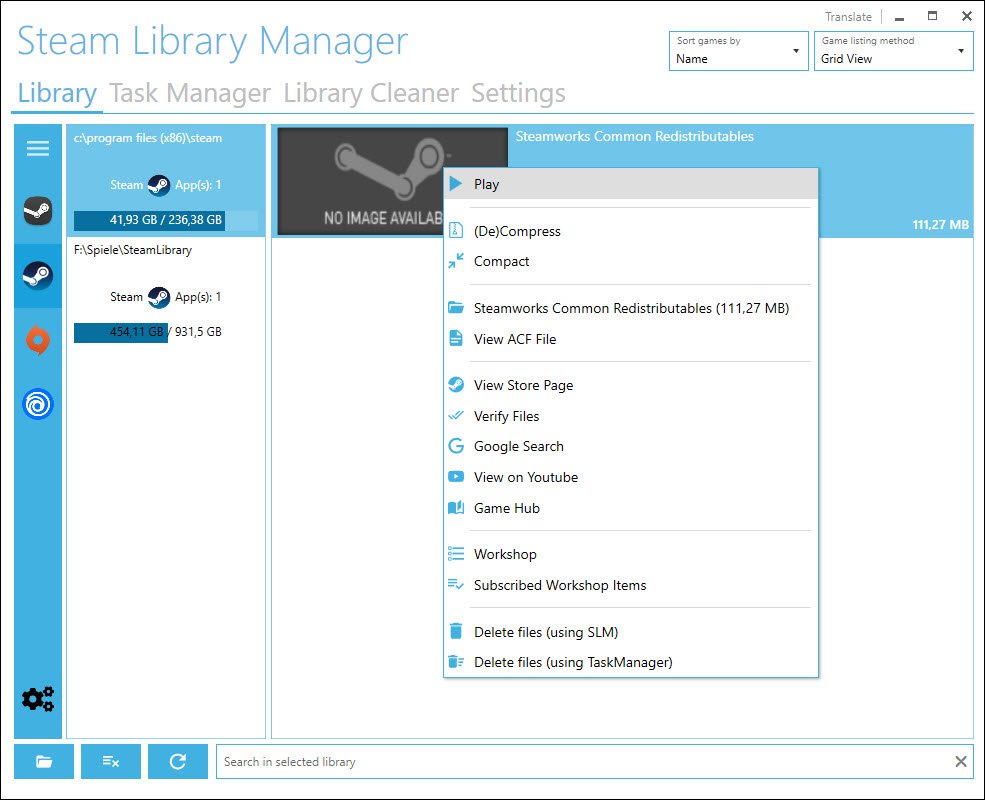Click the 41,93 GB / 236,38 GB usage bar
985x800 pixels.
click(x=166, y=220)
